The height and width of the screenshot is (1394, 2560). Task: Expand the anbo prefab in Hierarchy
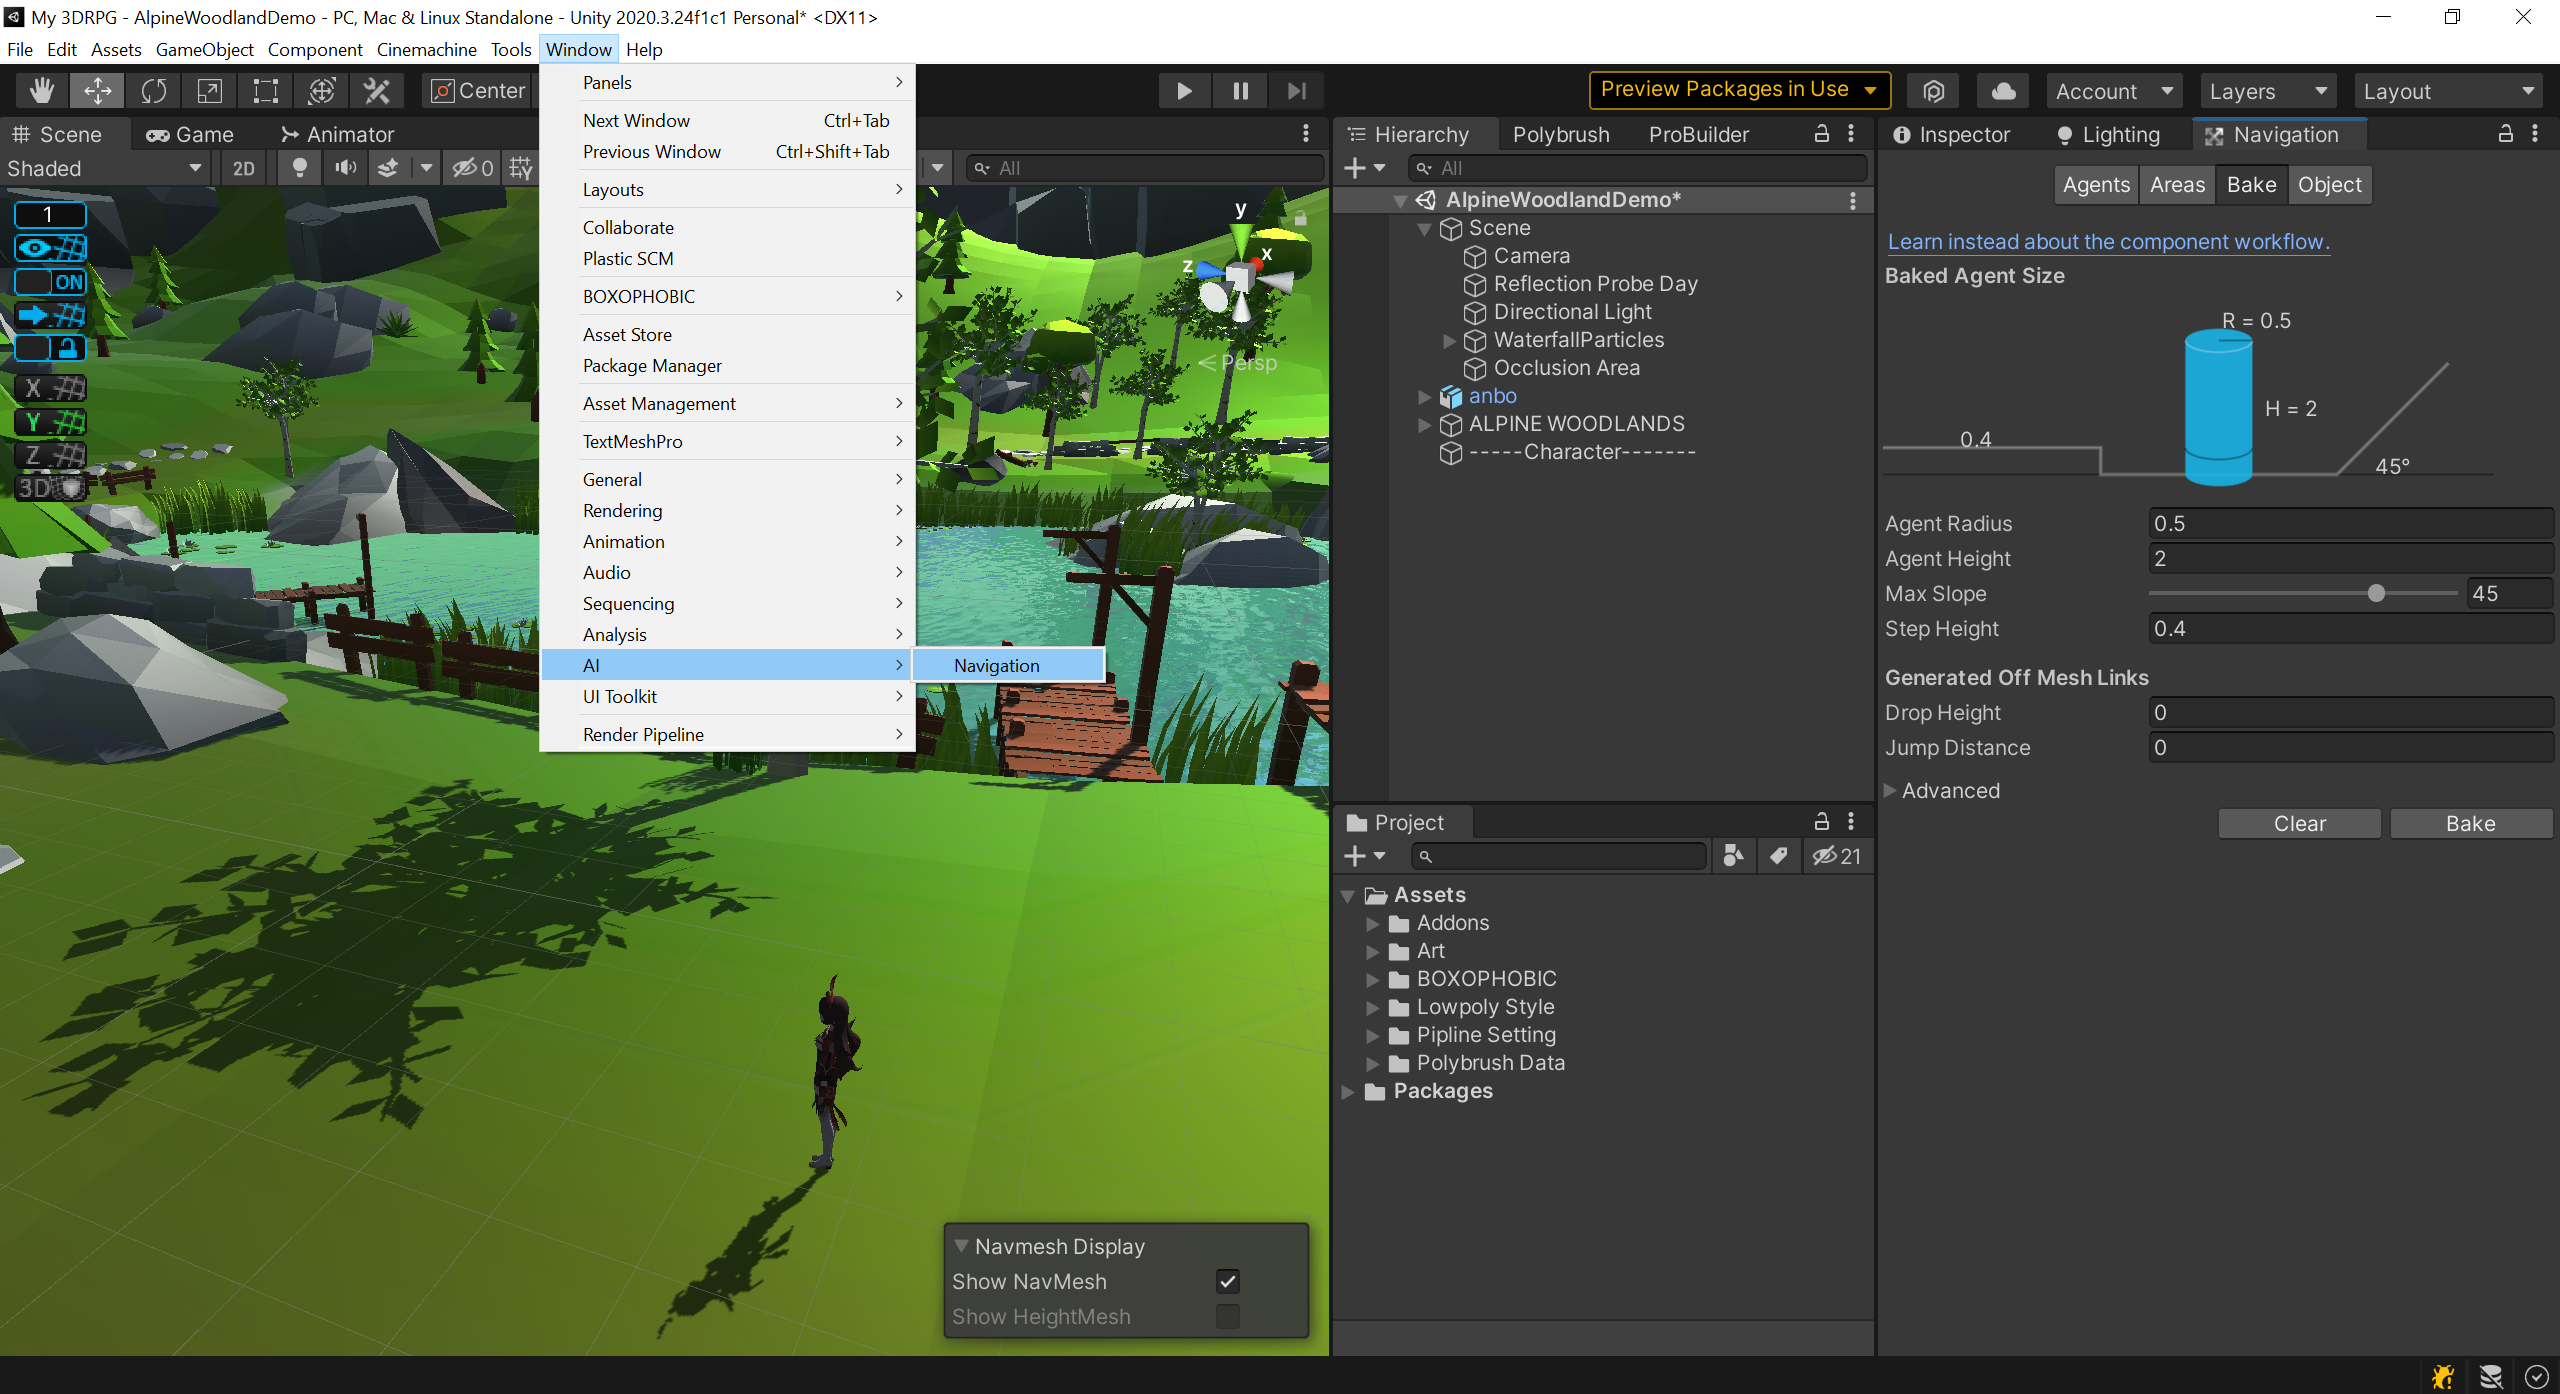tap(1424, 397)
